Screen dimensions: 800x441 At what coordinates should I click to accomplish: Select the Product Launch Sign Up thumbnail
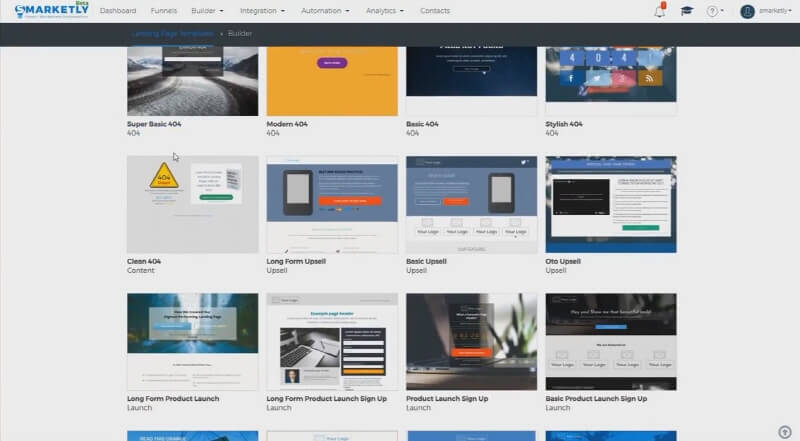pyautogui.click(x=471, y=342)
